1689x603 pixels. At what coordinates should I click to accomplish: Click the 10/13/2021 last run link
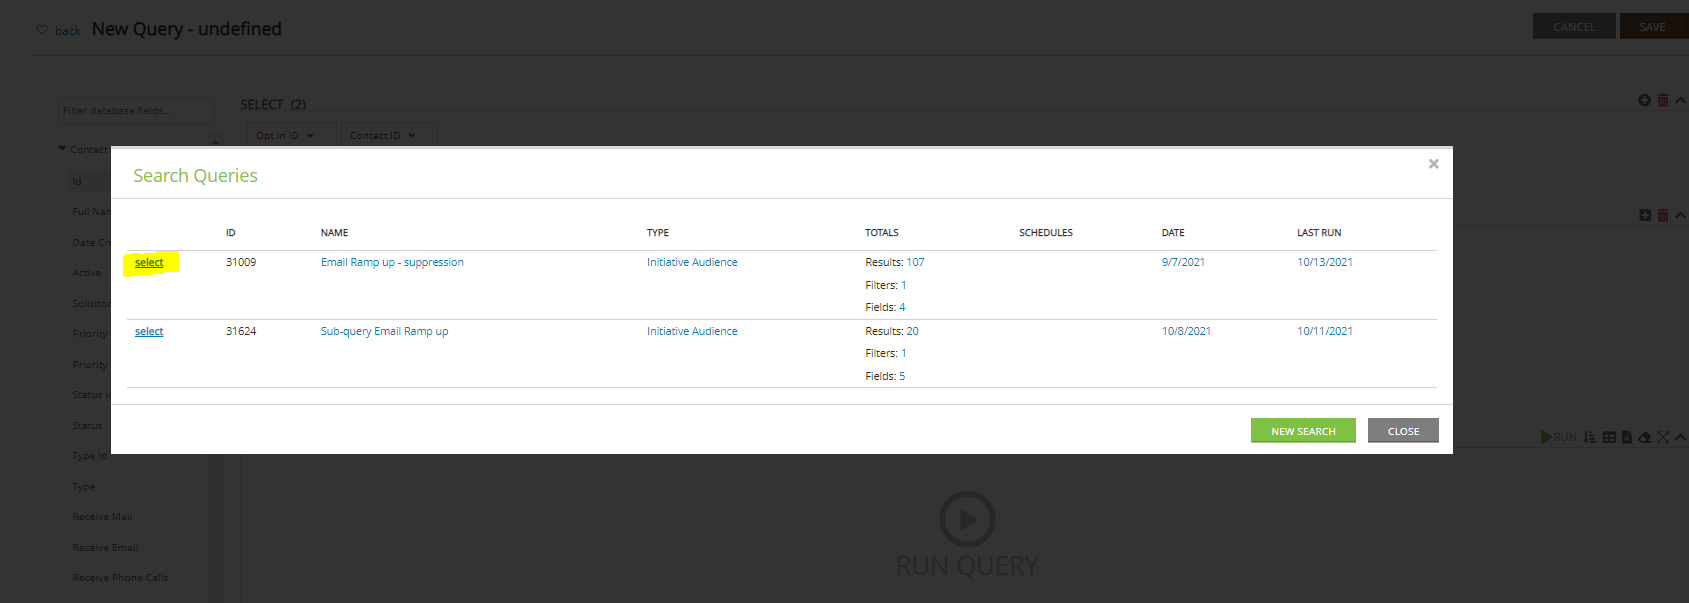coord(1325,262)
